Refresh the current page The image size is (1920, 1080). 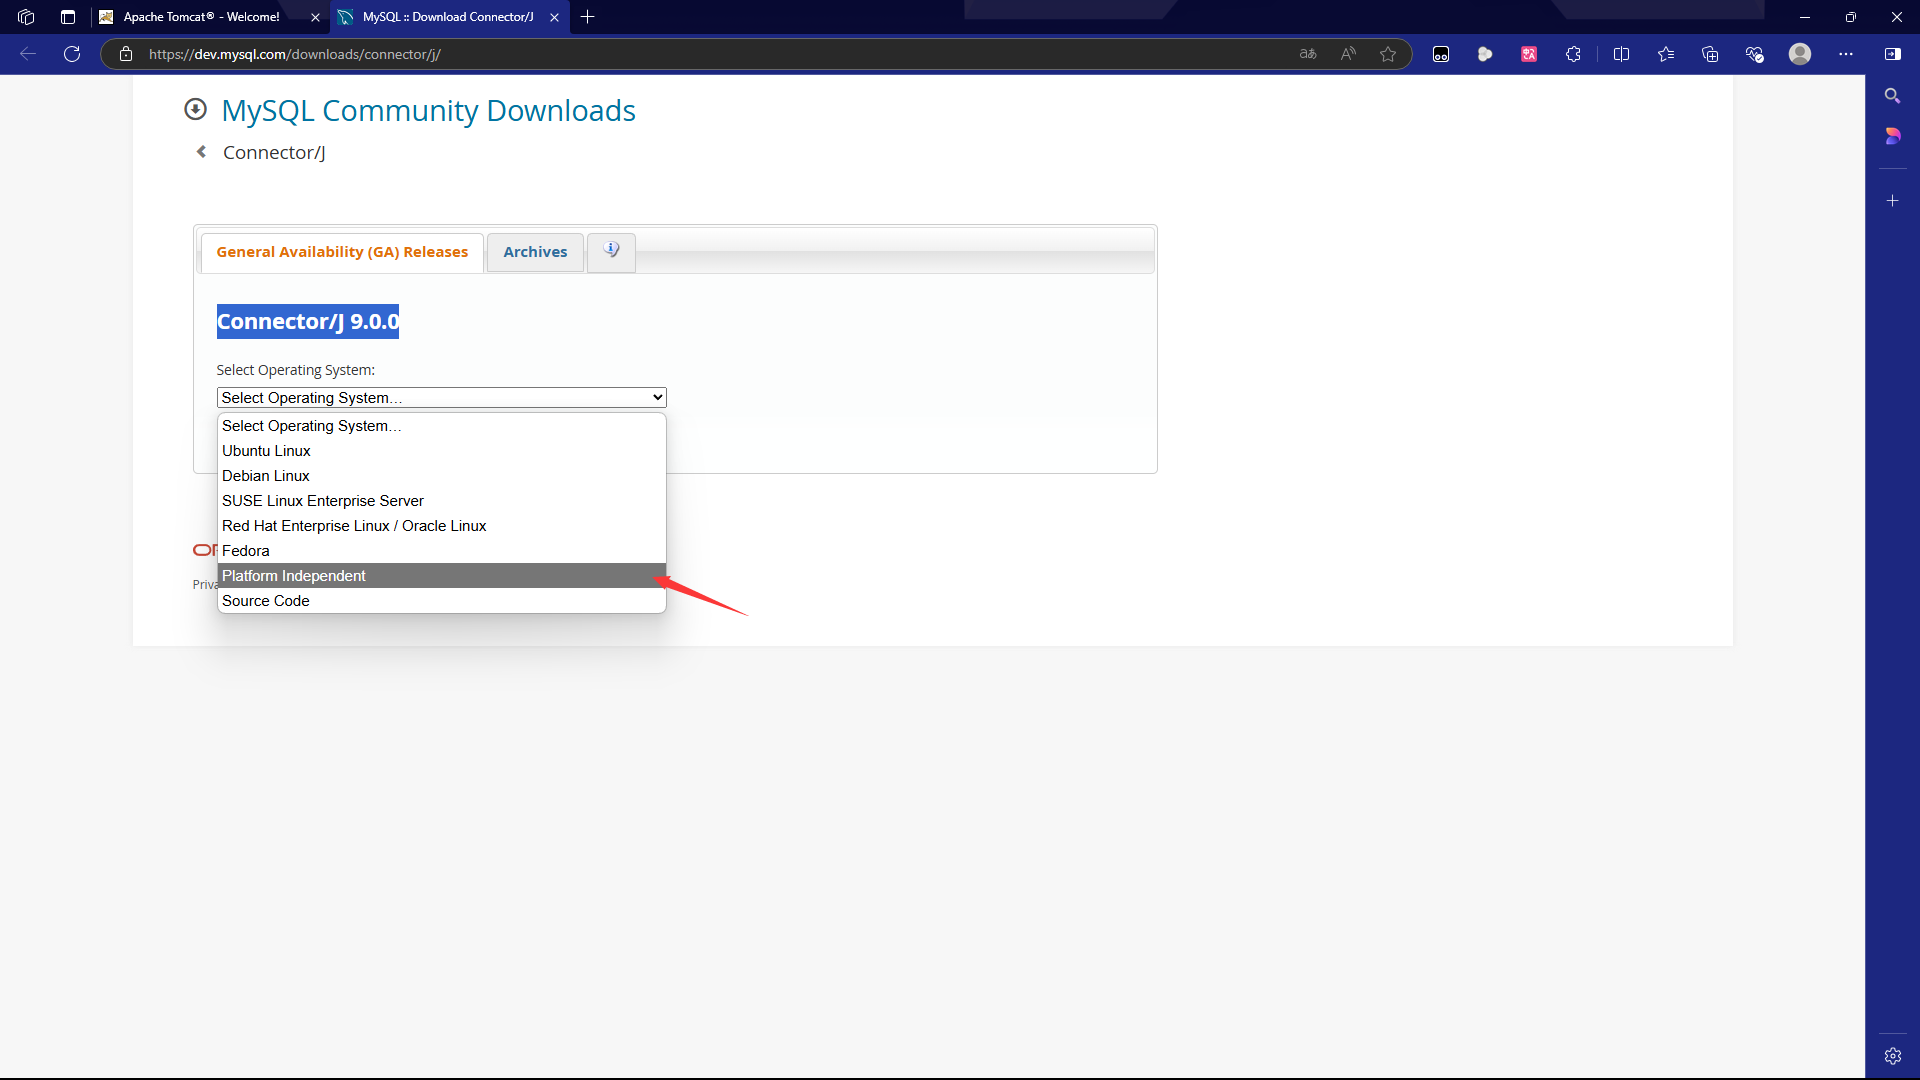(72, 54)
